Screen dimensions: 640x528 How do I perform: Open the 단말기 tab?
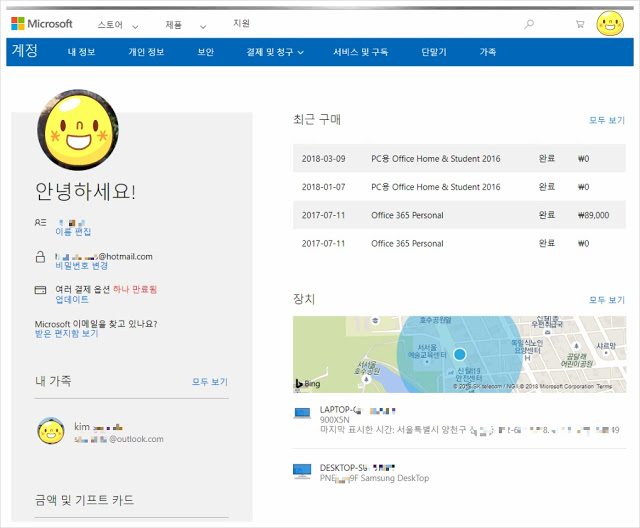[x=434, y=52]
